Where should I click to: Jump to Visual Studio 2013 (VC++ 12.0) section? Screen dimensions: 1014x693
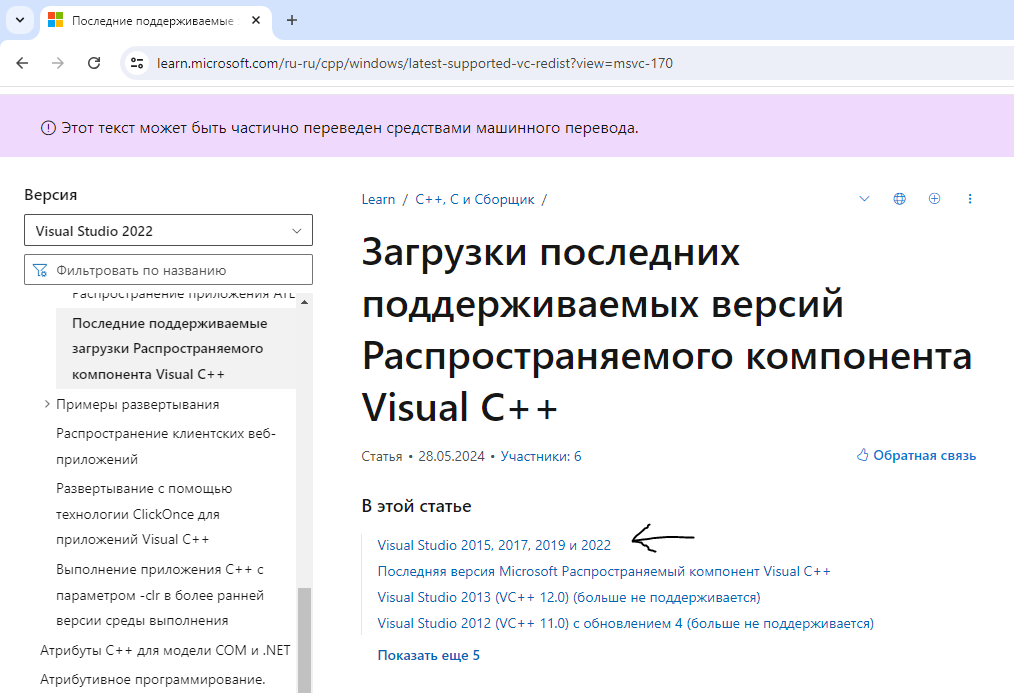pos(569,597)
